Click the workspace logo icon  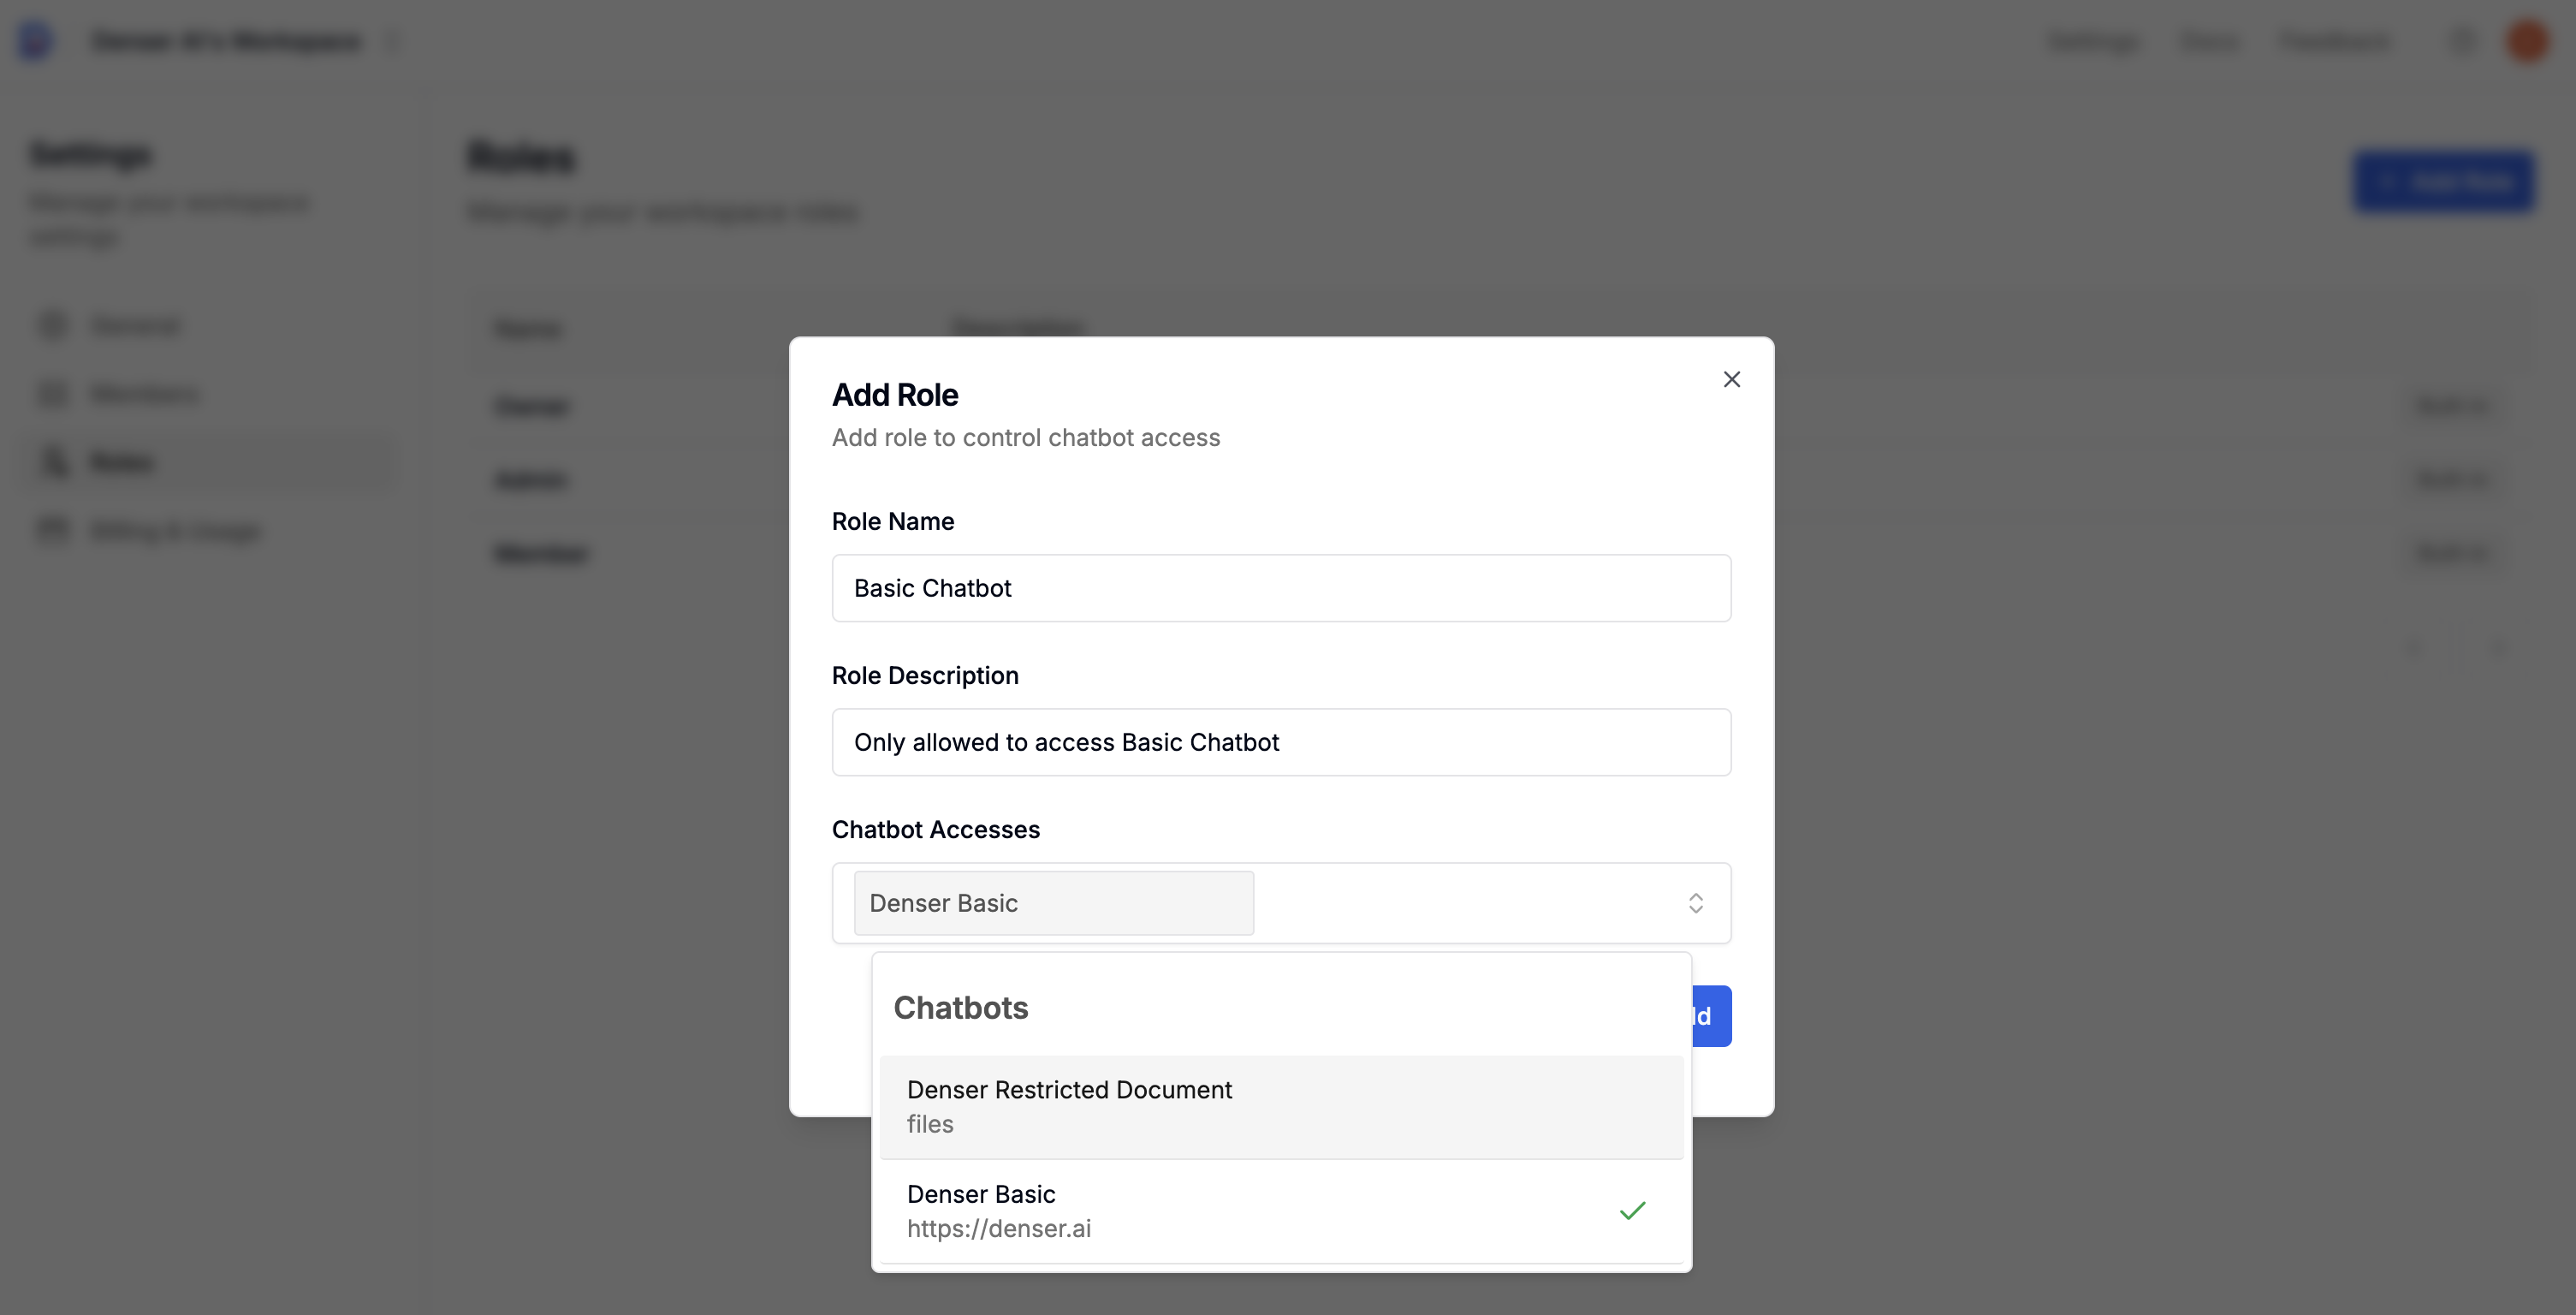[x=36, y=41]
